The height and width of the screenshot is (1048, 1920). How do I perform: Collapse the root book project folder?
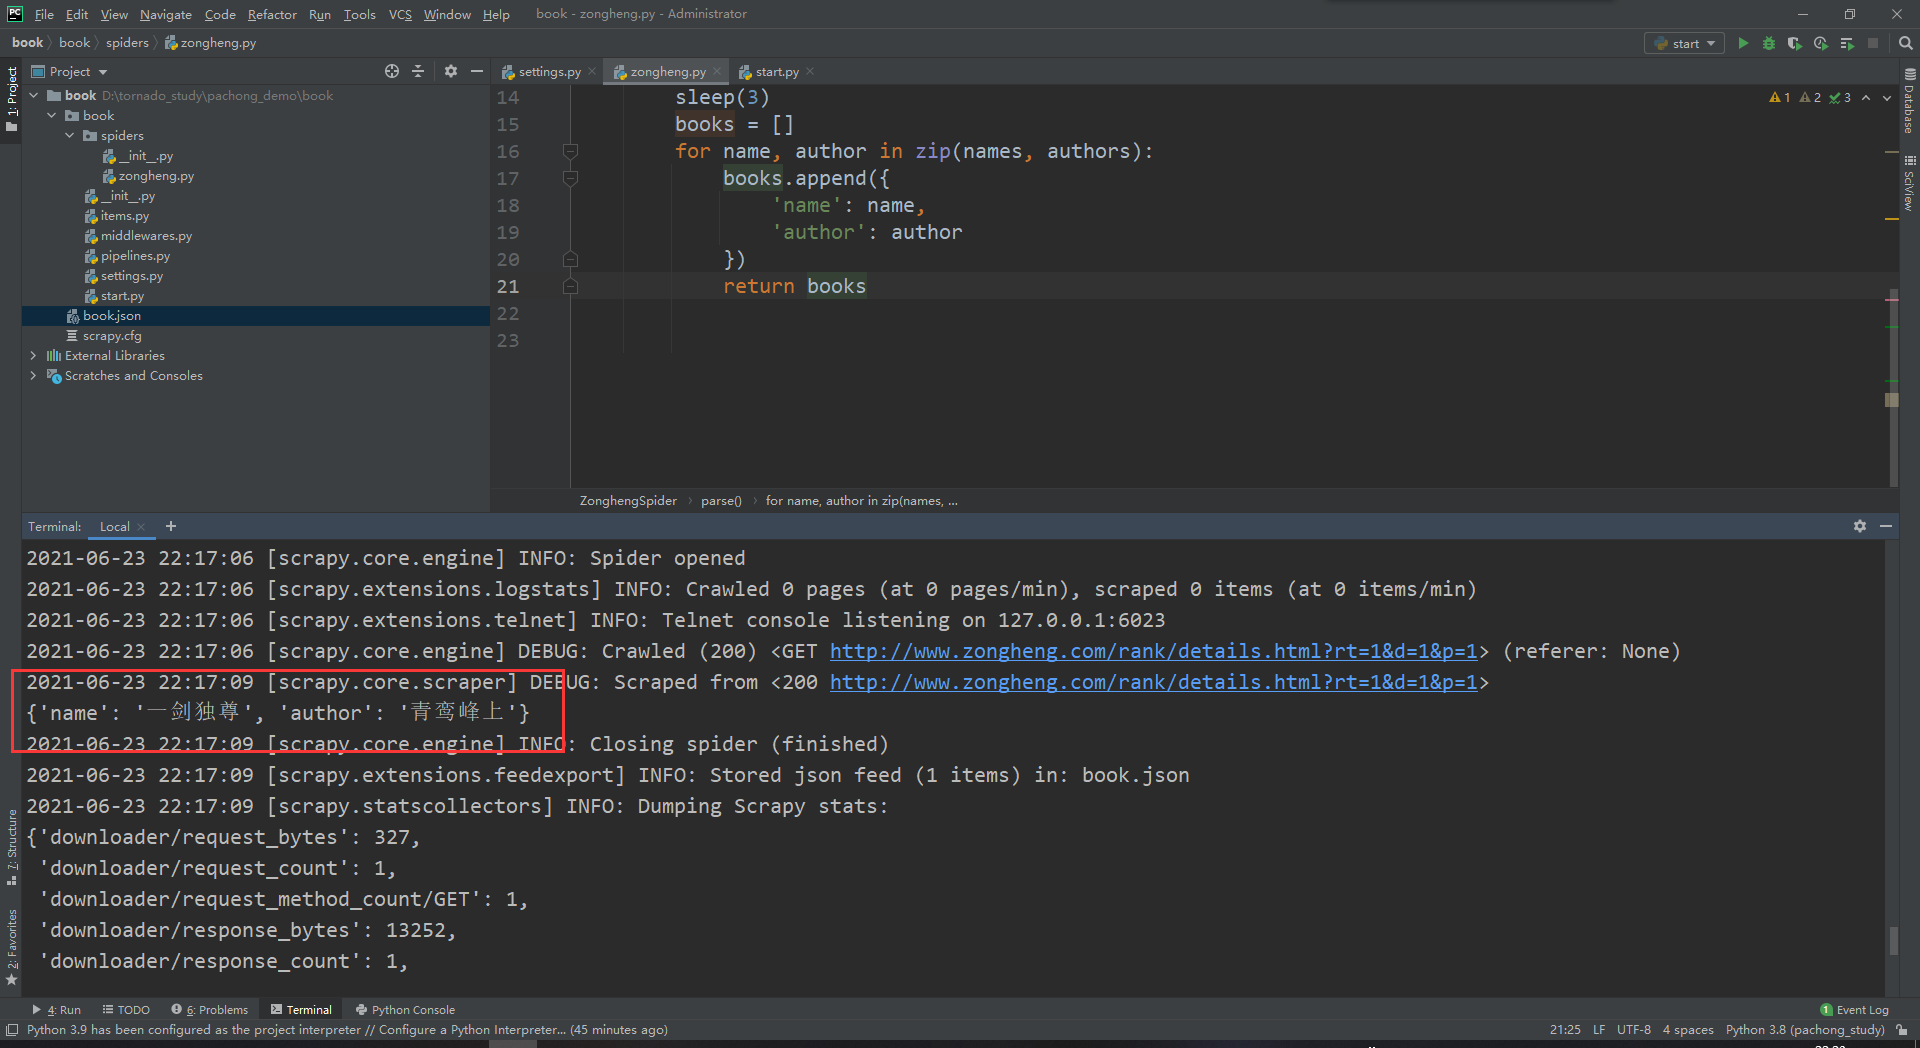point(34,96)
